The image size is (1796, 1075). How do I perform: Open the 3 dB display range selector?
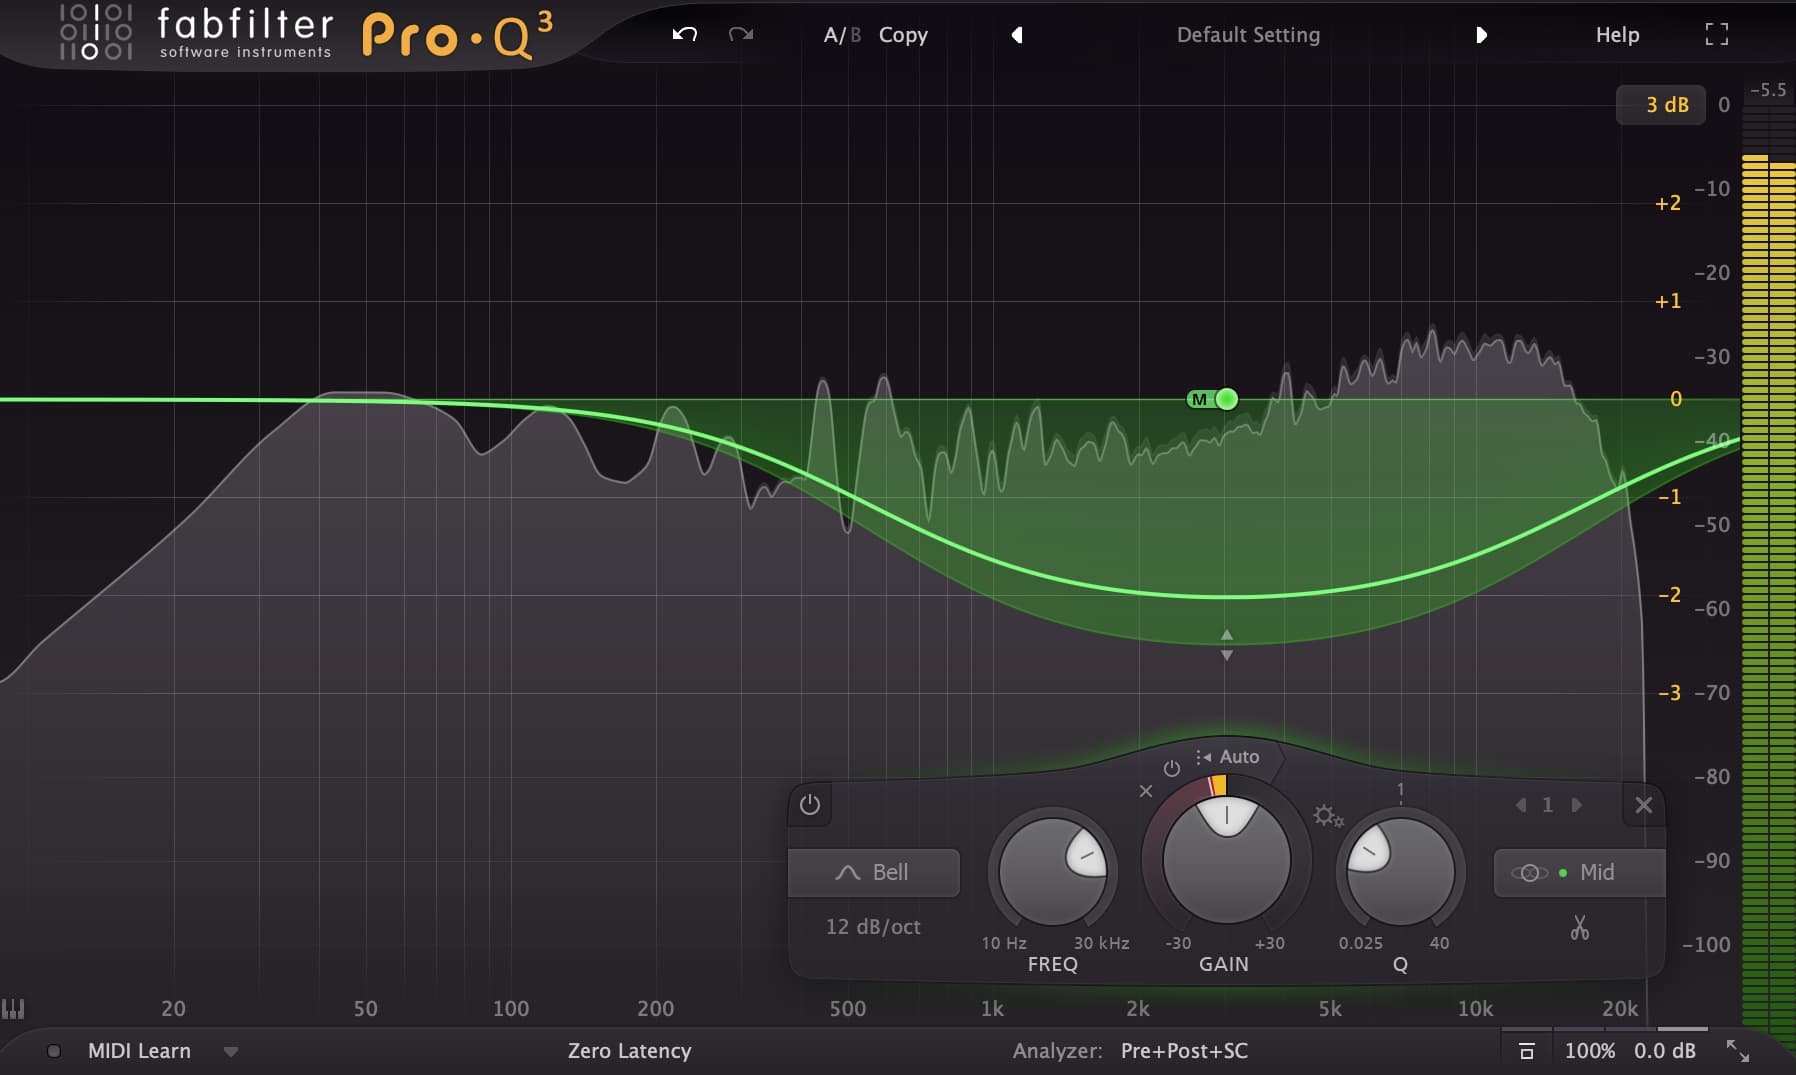1661,105
